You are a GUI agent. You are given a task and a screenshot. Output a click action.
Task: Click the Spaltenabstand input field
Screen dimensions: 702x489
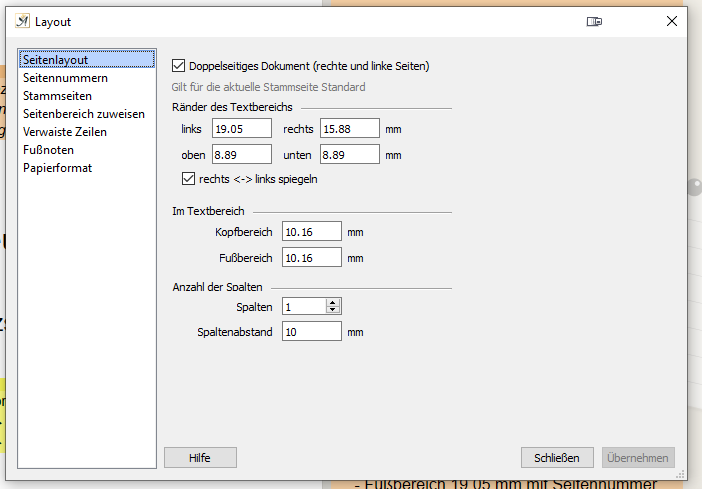pos(311,331)
